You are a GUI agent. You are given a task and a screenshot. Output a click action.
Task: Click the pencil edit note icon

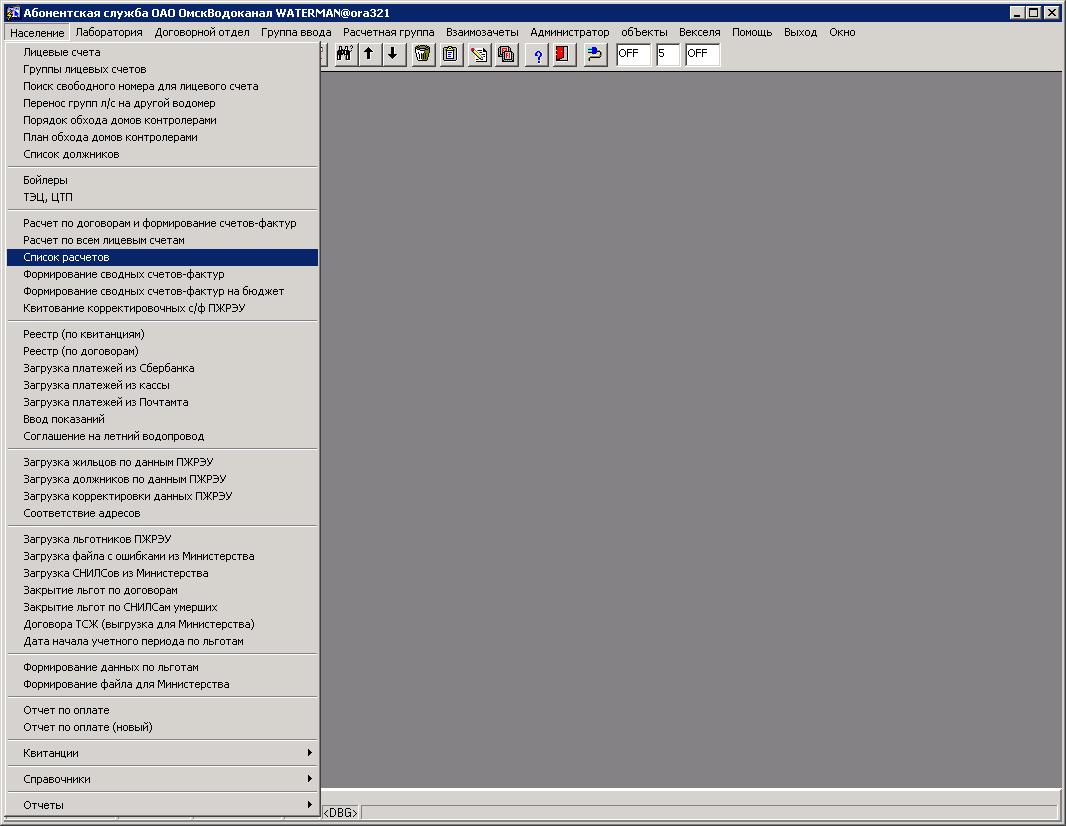click(479, 54)
